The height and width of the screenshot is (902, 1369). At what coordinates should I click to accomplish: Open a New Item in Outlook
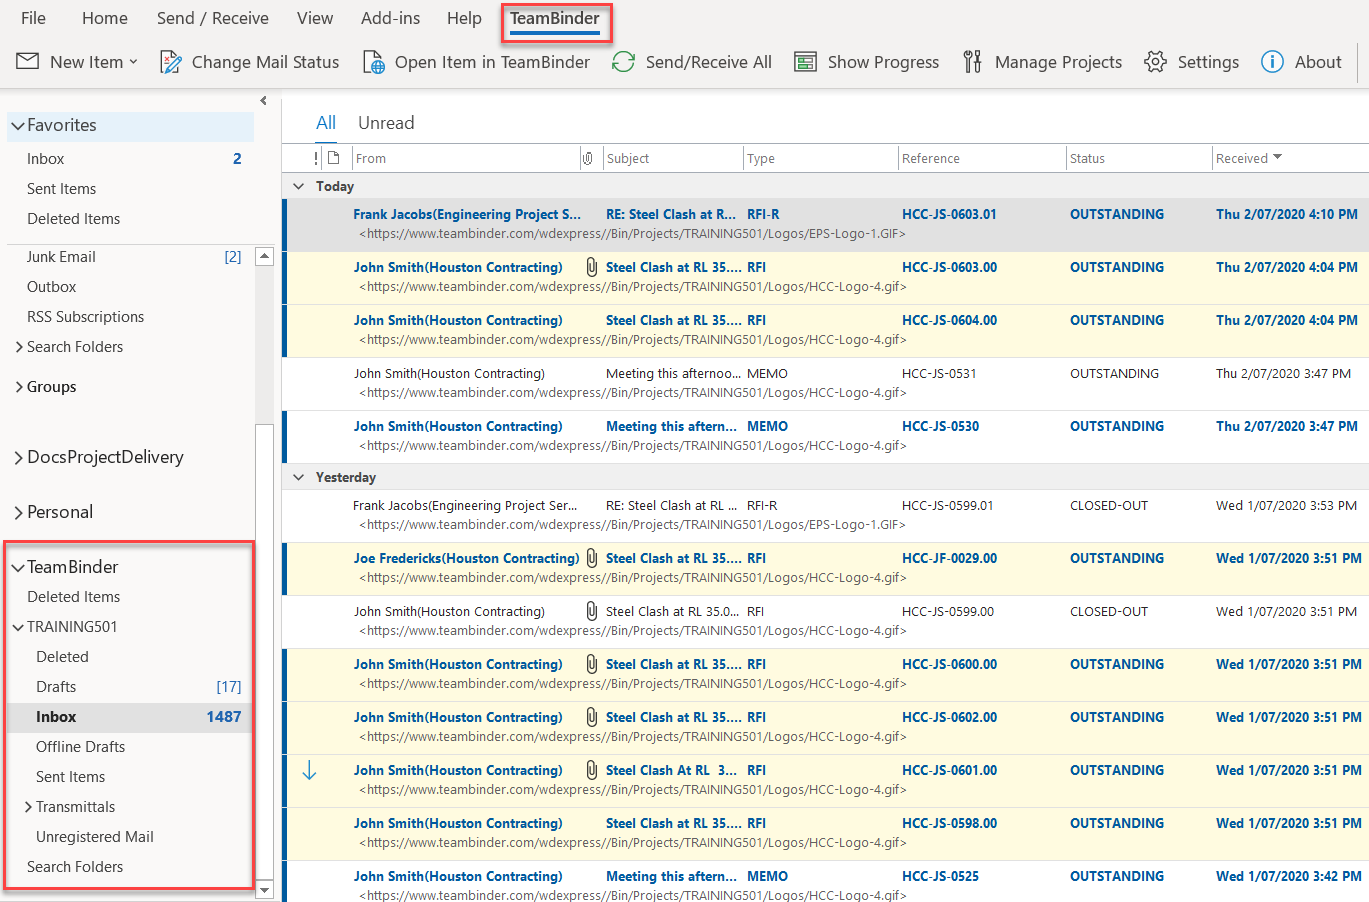76,61
